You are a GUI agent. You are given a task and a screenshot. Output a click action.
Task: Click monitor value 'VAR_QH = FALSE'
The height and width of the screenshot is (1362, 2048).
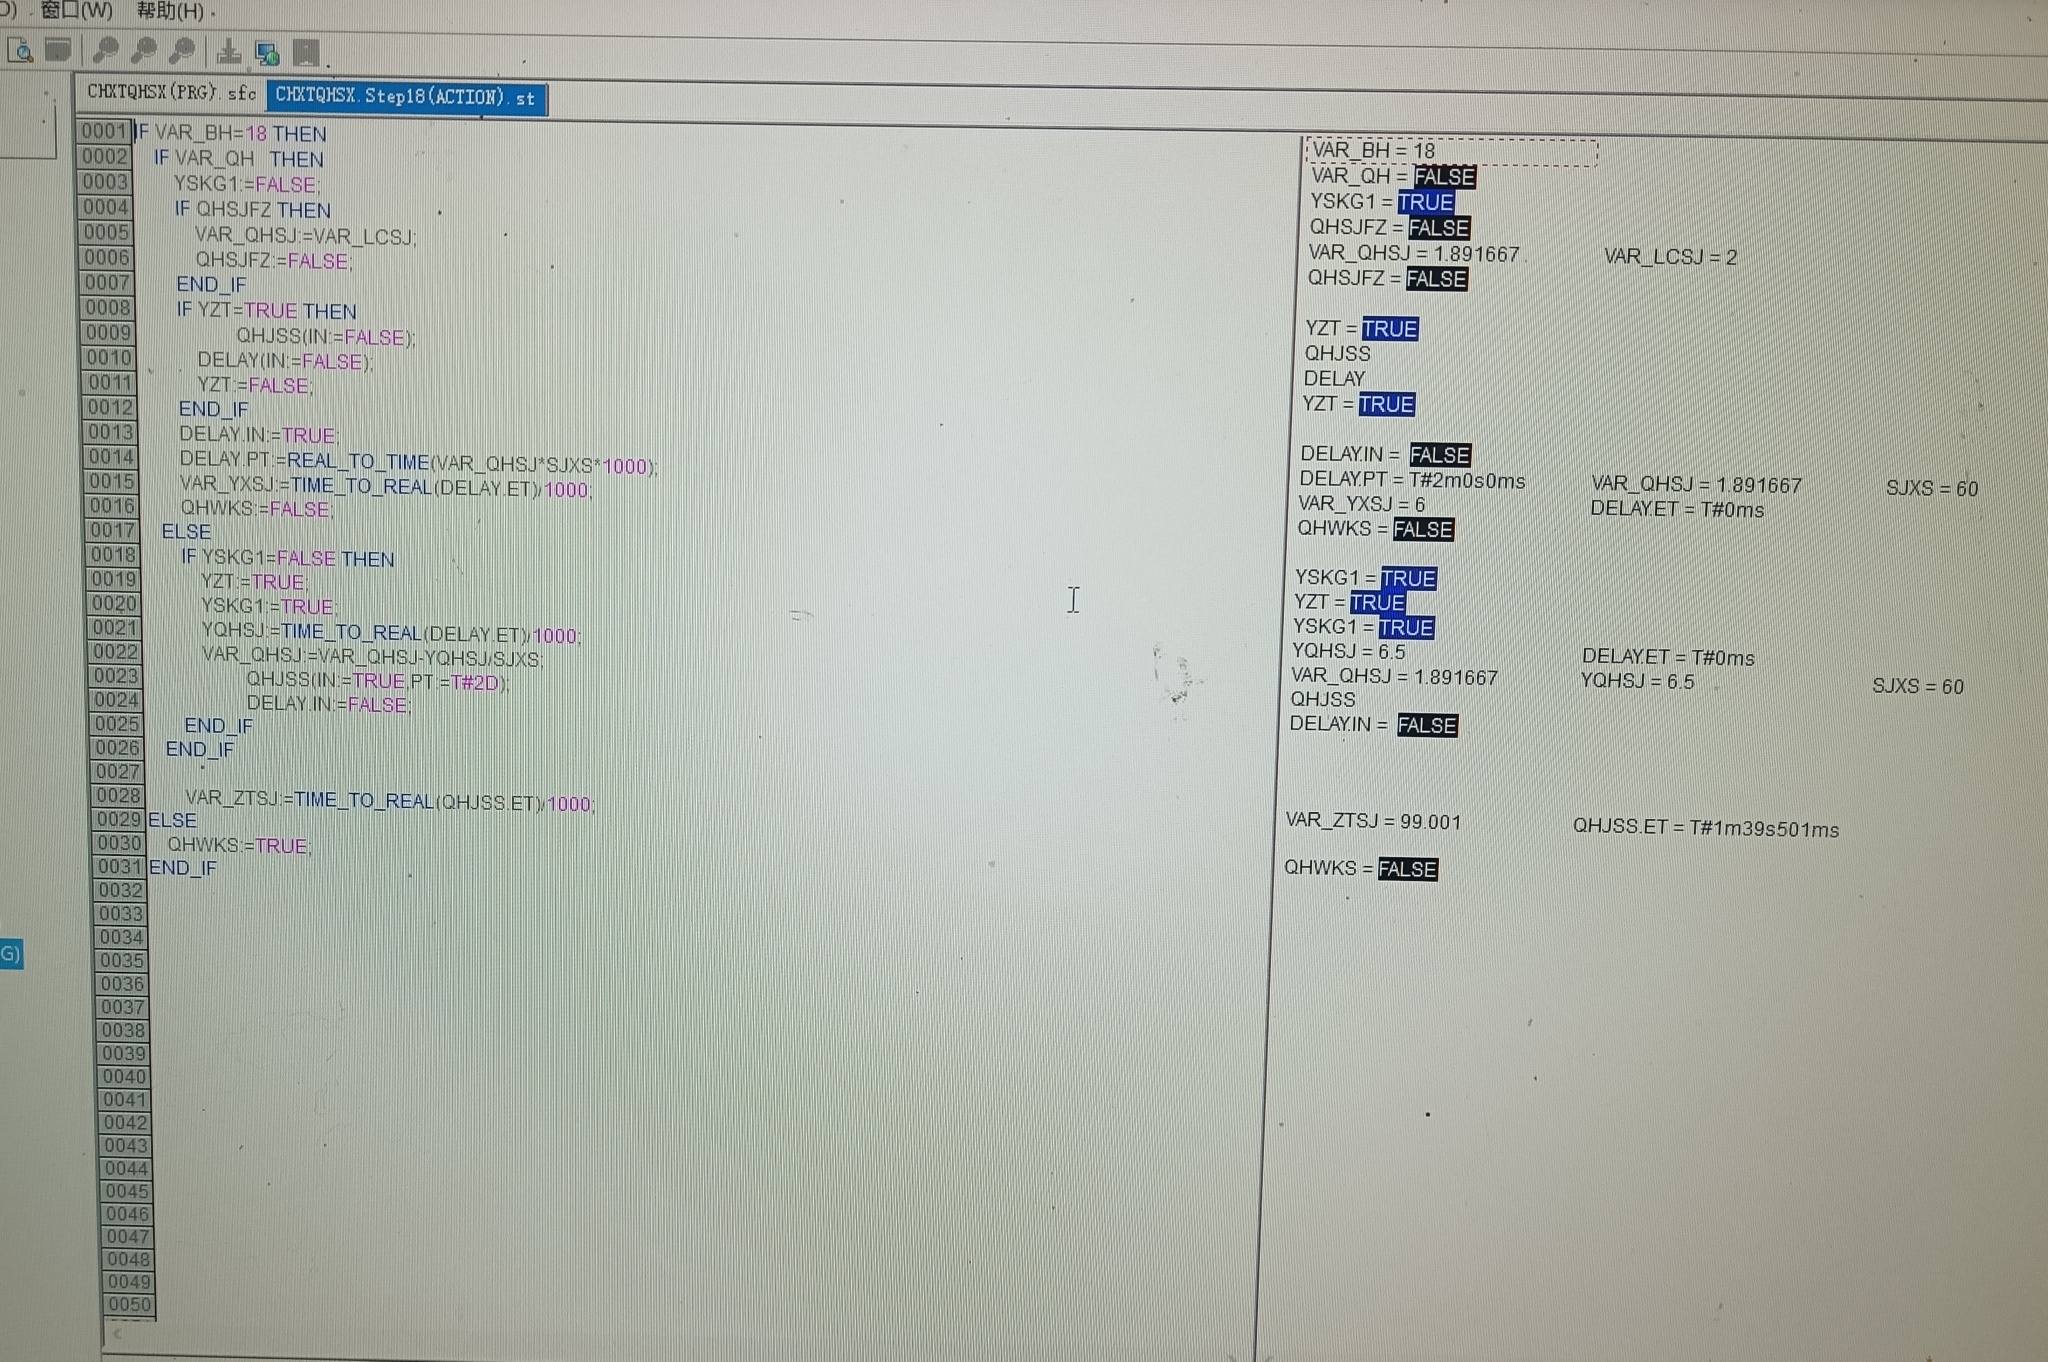1393,176
